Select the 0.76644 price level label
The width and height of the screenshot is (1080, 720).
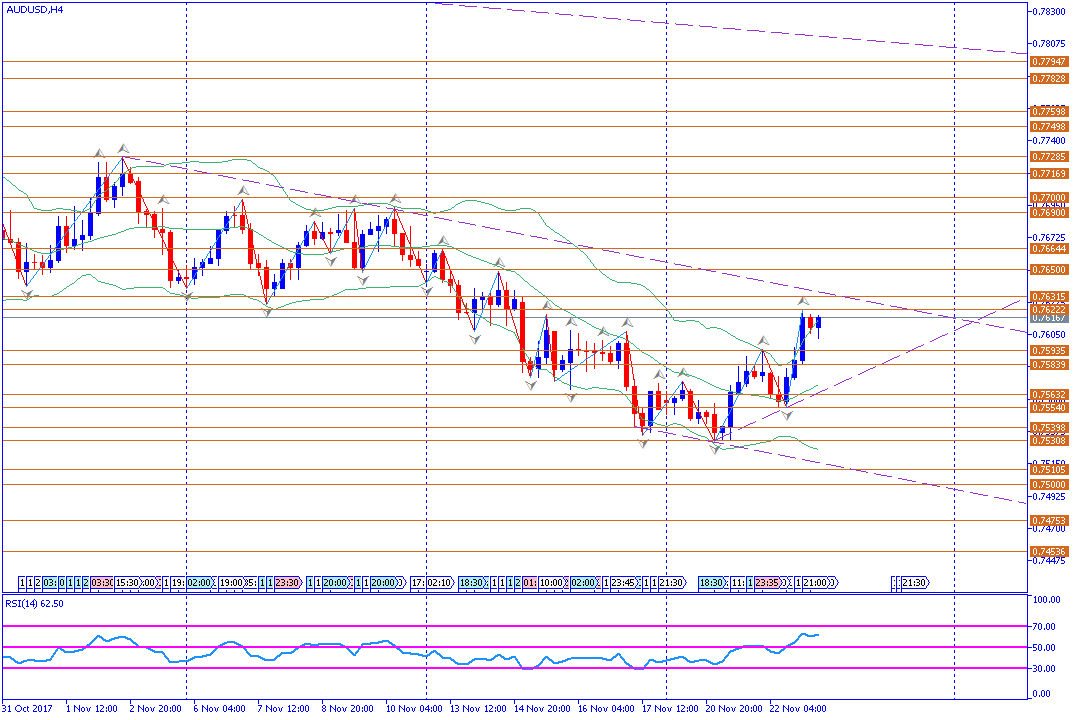tap(1049, 249)
